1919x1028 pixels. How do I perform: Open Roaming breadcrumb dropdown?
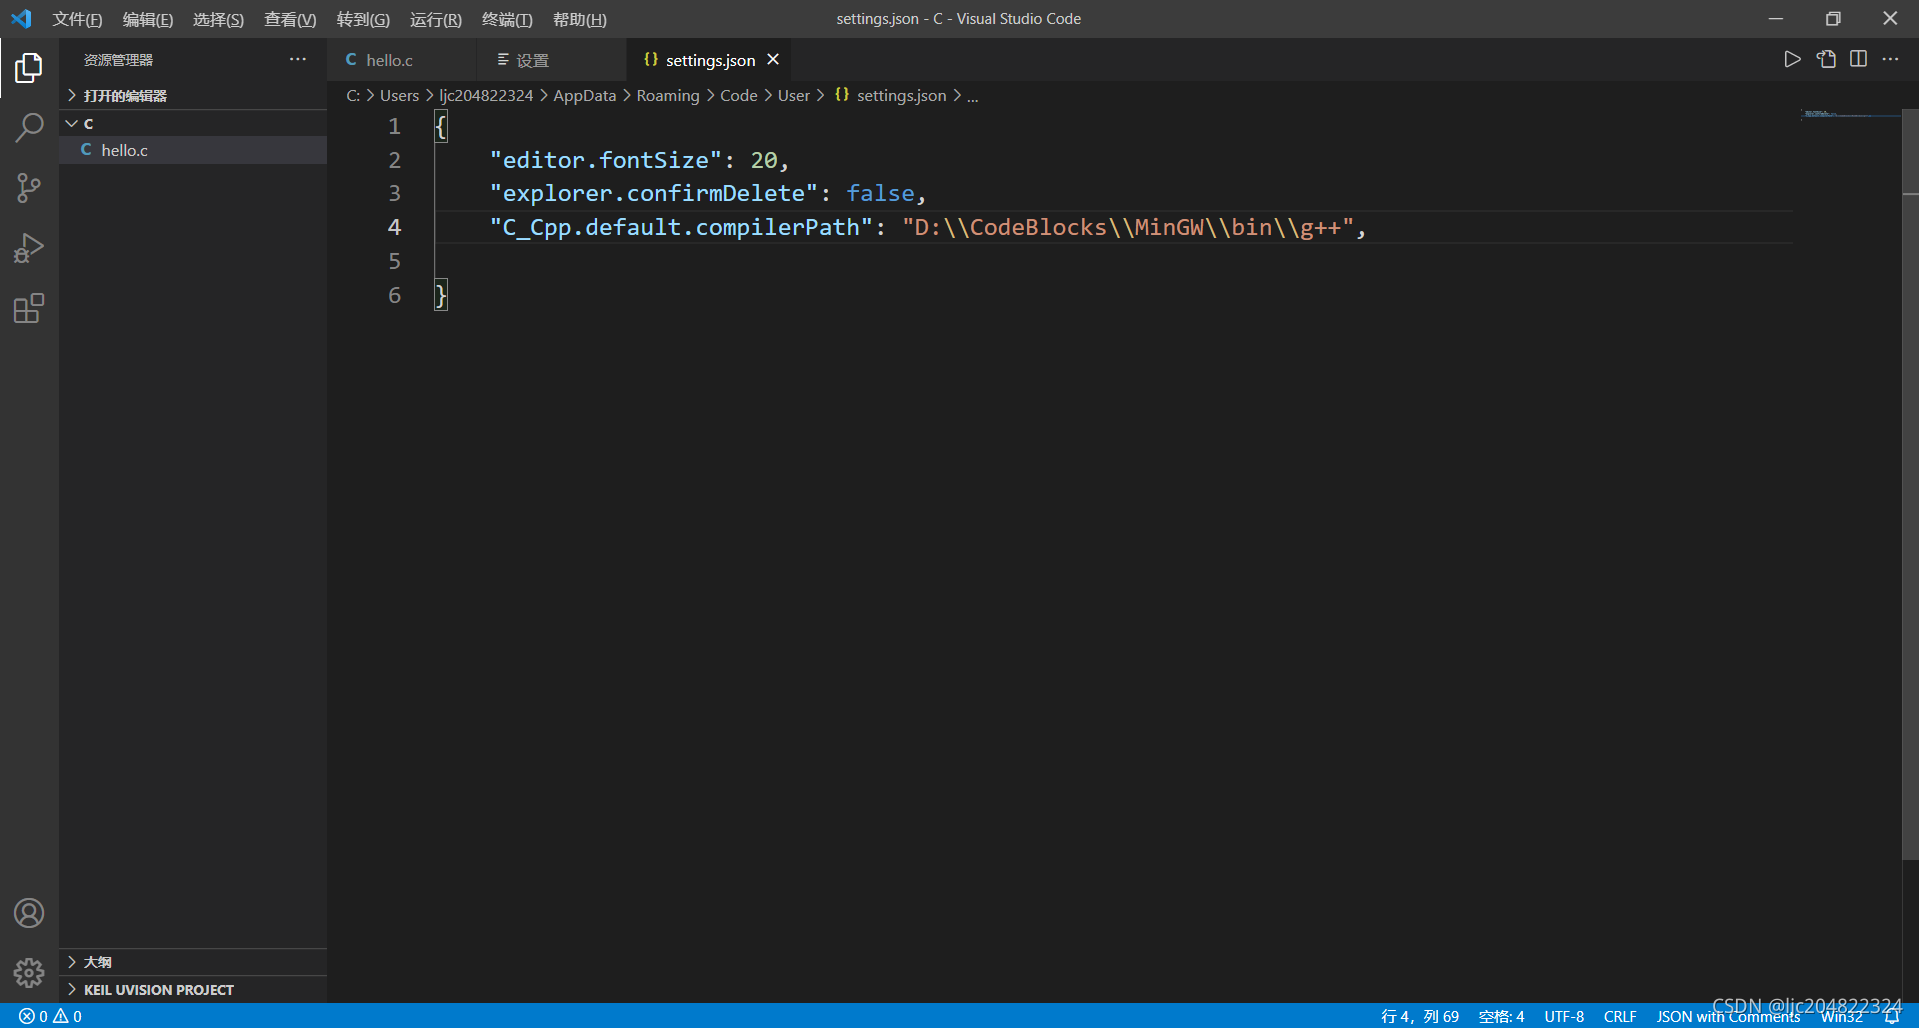coord(668,96)
